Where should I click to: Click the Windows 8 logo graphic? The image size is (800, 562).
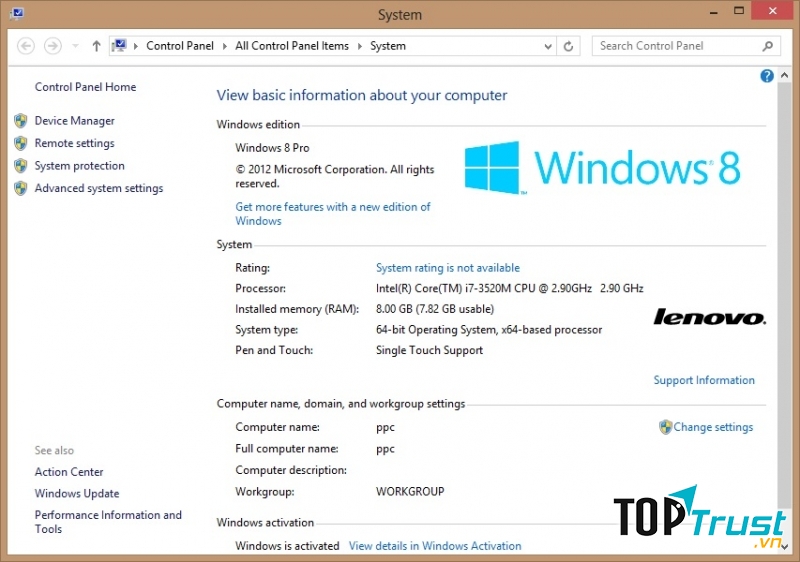coord(602,167)
